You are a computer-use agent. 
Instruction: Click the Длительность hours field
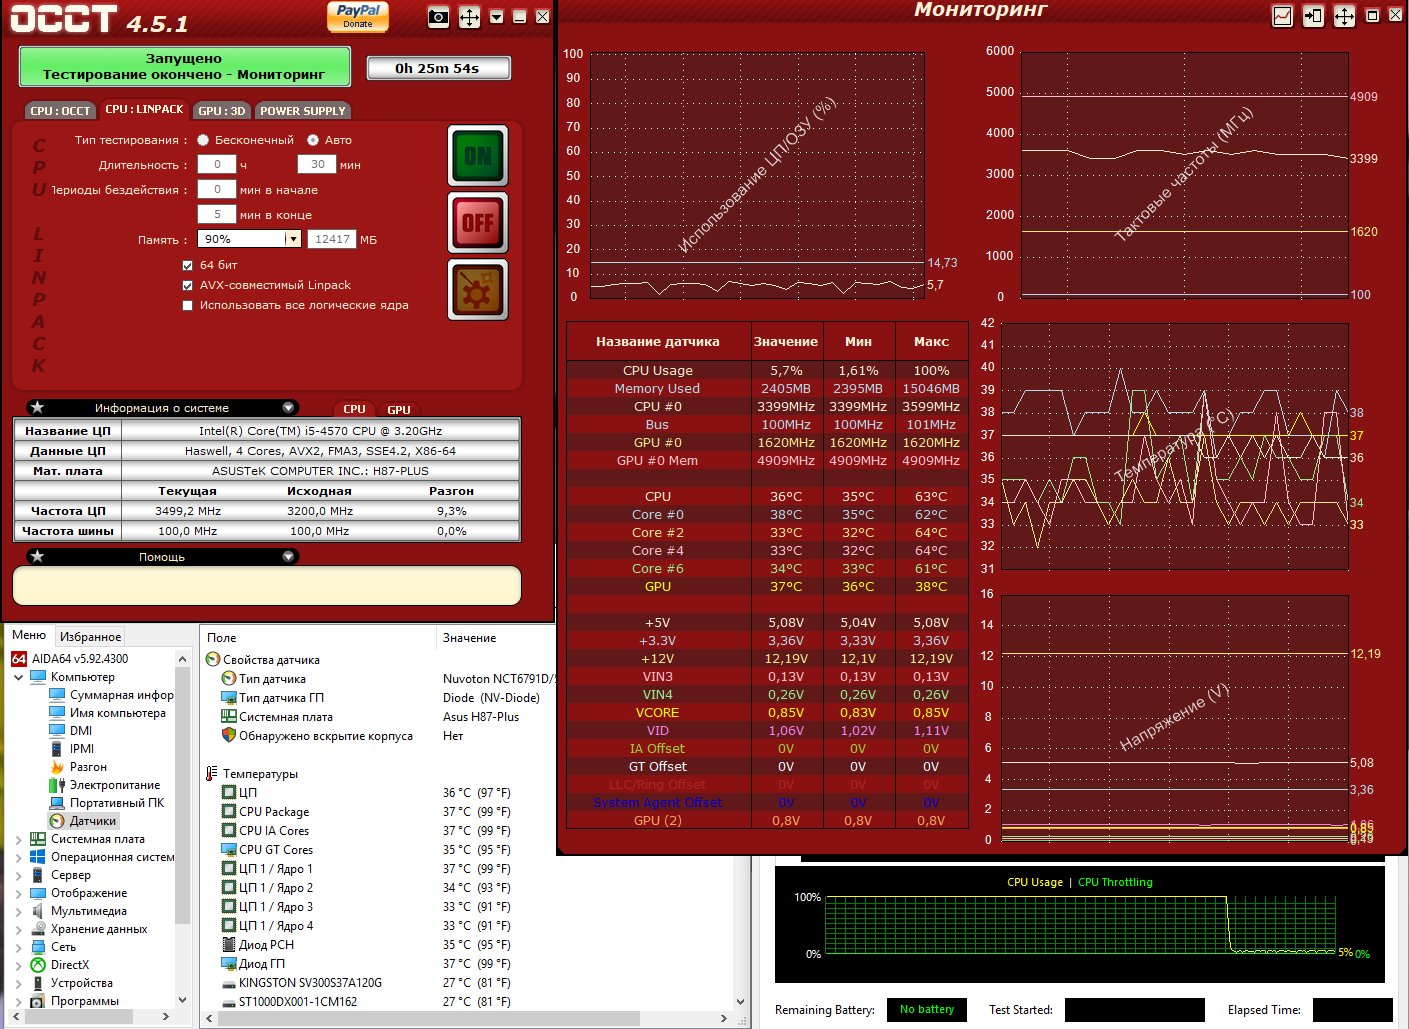pyautogui.click(x=217, y=164)
